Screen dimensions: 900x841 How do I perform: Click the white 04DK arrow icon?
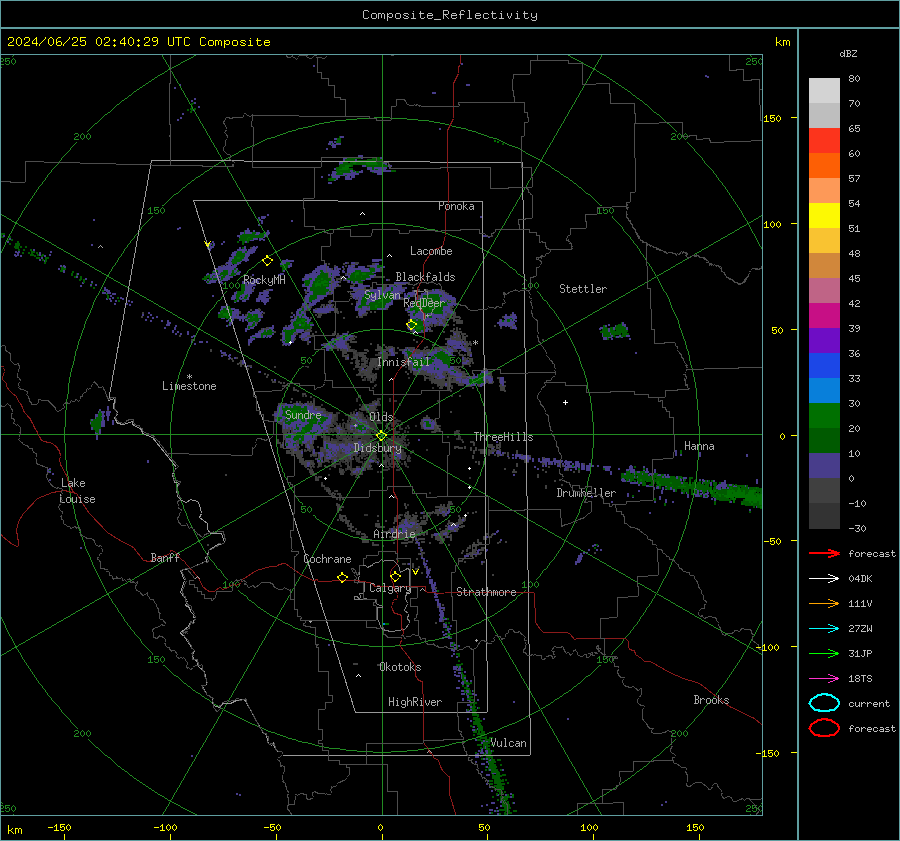pyautogui.click(x=824, y=579)
